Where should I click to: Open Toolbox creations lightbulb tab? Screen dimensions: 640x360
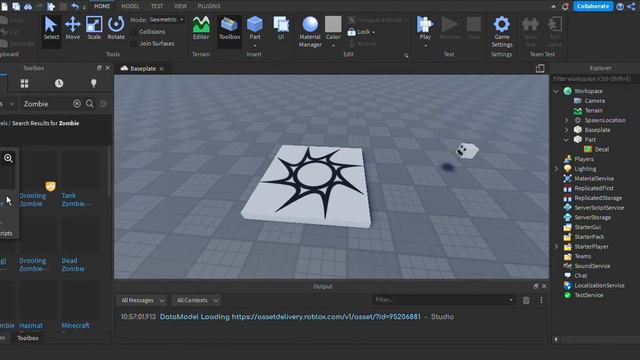point(93,84)
